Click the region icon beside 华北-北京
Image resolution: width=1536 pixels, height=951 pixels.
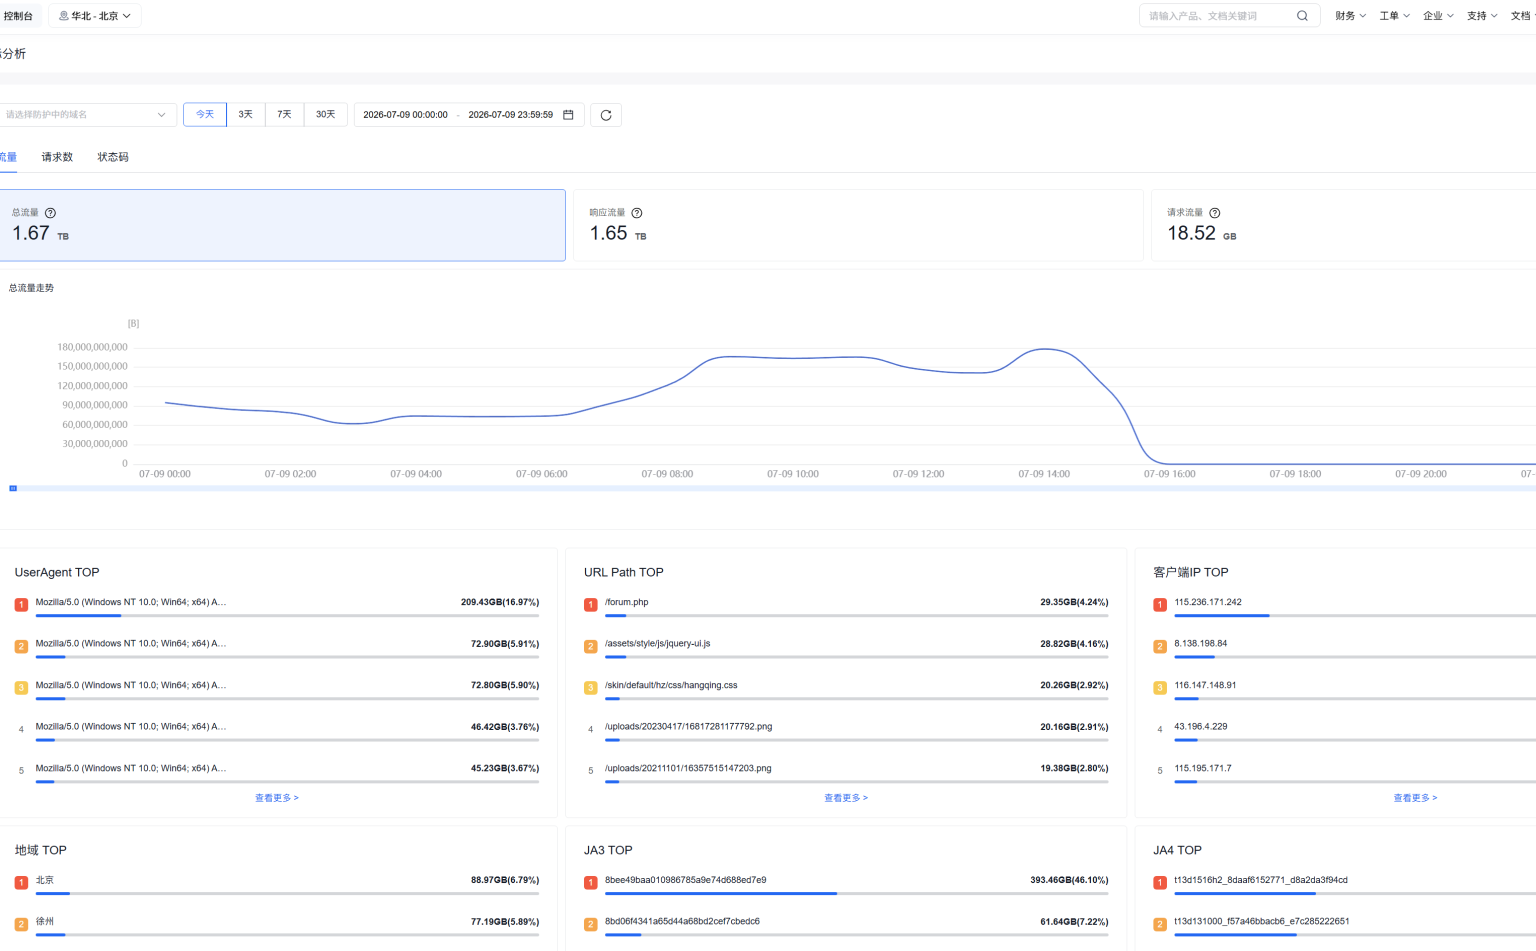(x=64, y=16)
